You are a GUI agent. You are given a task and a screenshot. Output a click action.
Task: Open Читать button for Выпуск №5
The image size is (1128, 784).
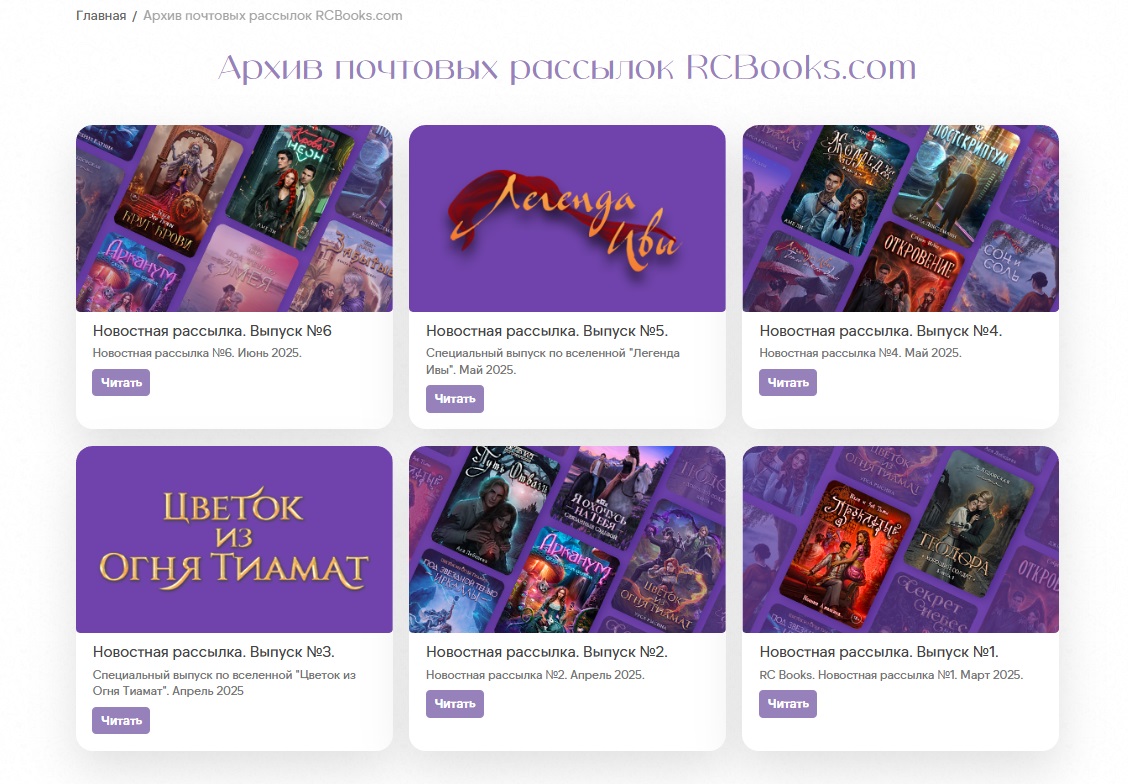(x=455, y=399)
